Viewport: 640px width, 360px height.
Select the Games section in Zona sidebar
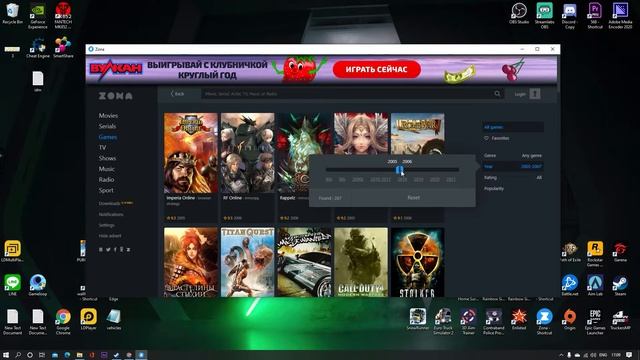[x=108, y=137]
